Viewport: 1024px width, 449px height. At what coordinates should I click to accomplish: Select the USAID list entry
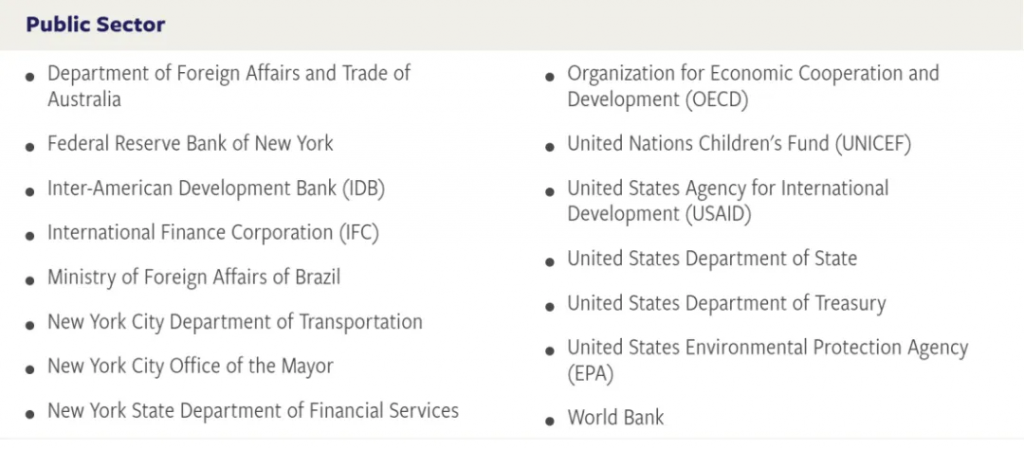pyautogui.click(x=728, y=201)
